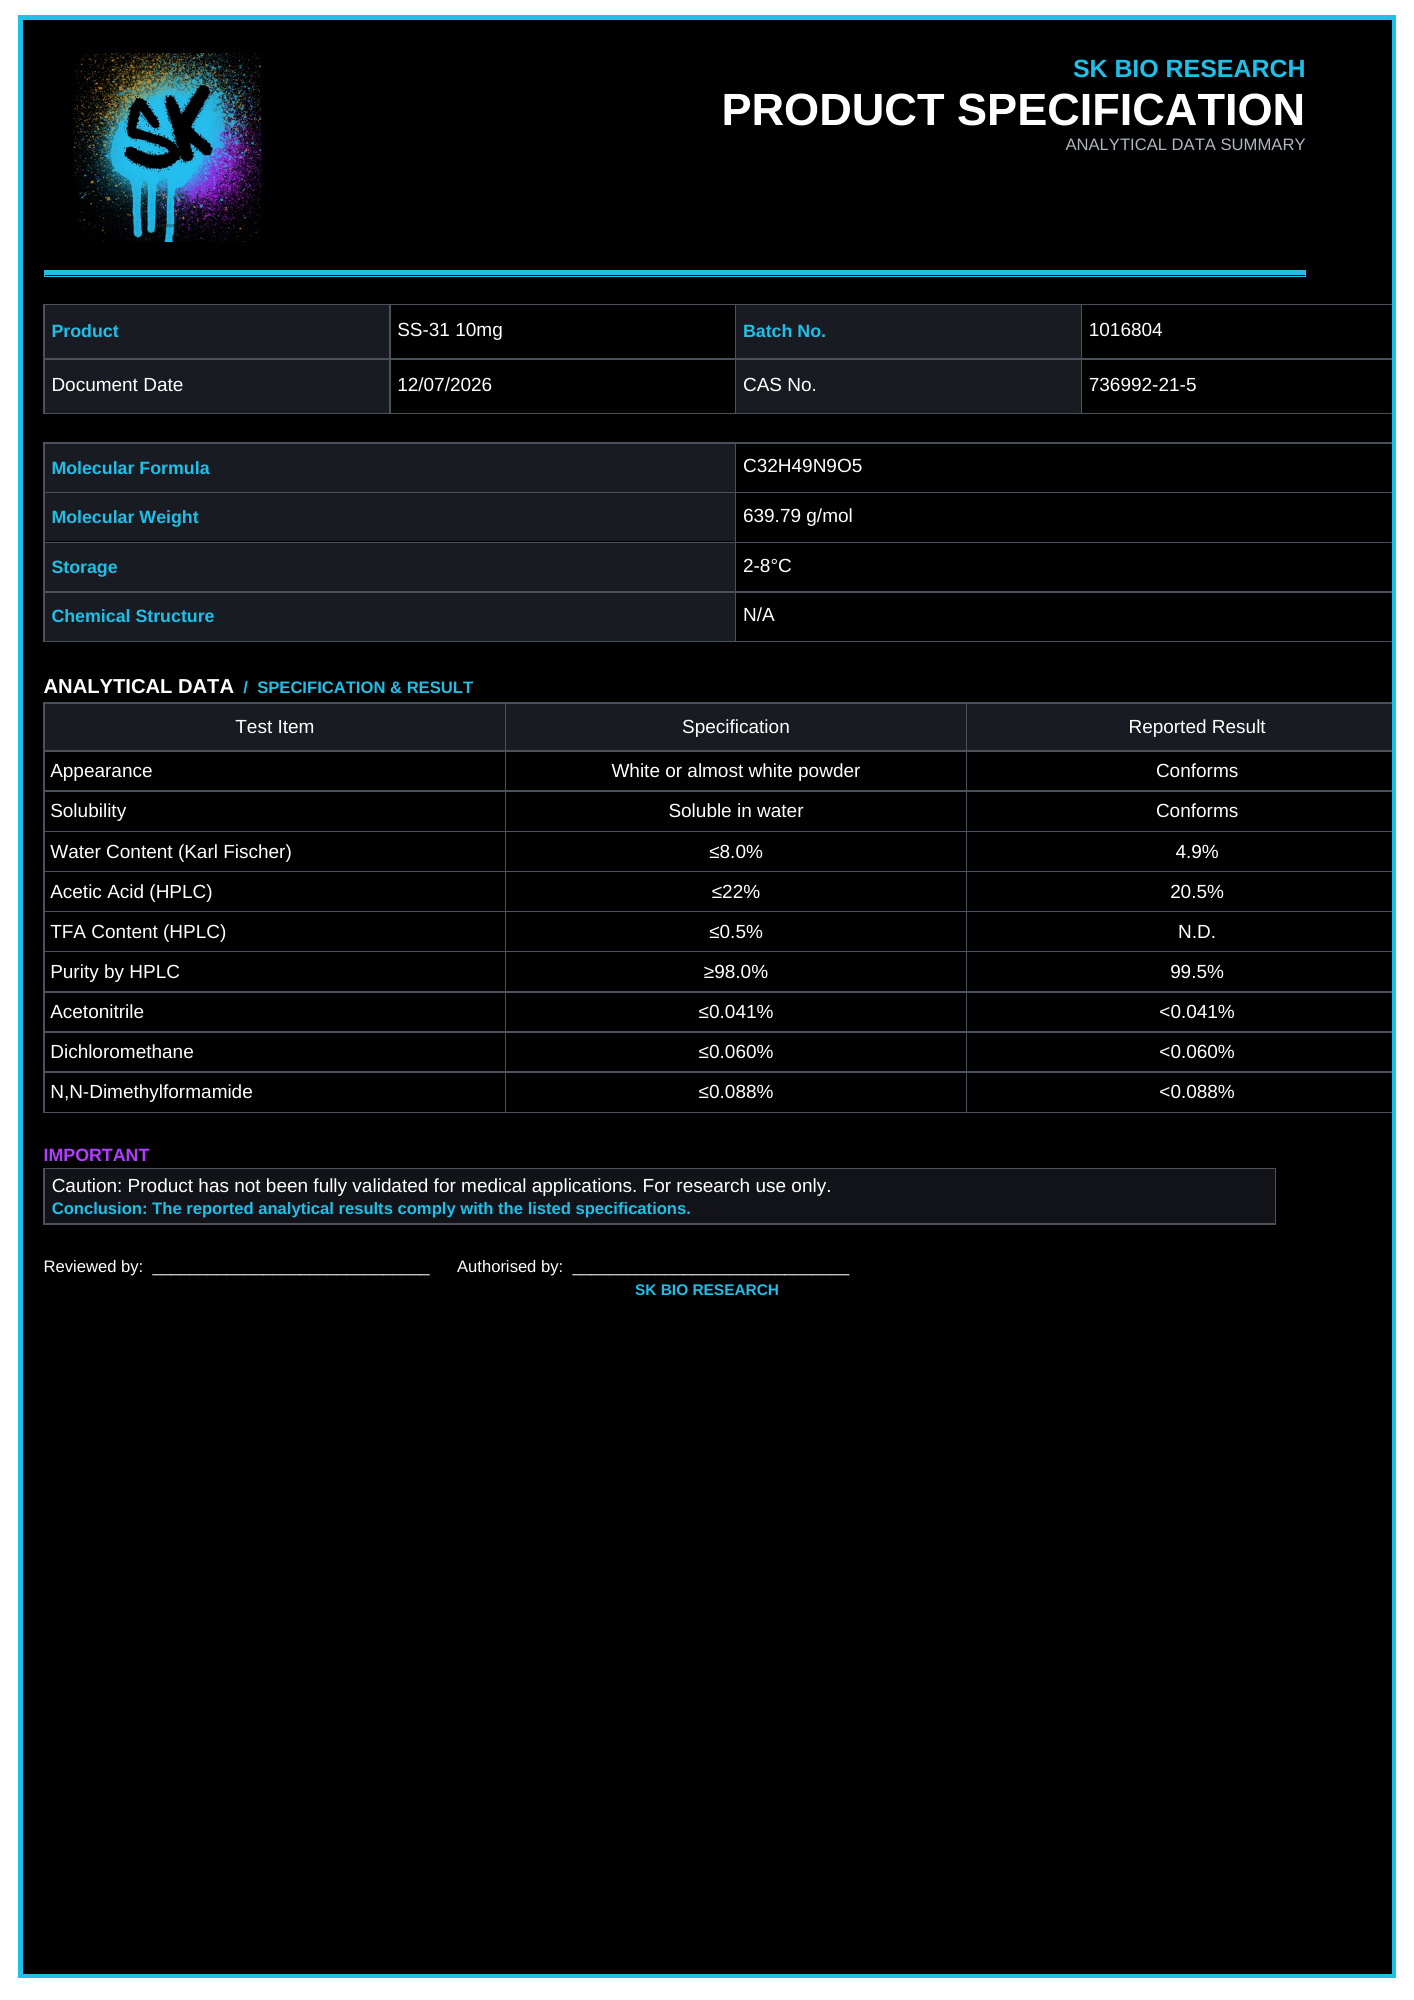Click White or almost white powder specification
The width and height of the screenshot is (1414, 2000).
[x=736, y=771]
